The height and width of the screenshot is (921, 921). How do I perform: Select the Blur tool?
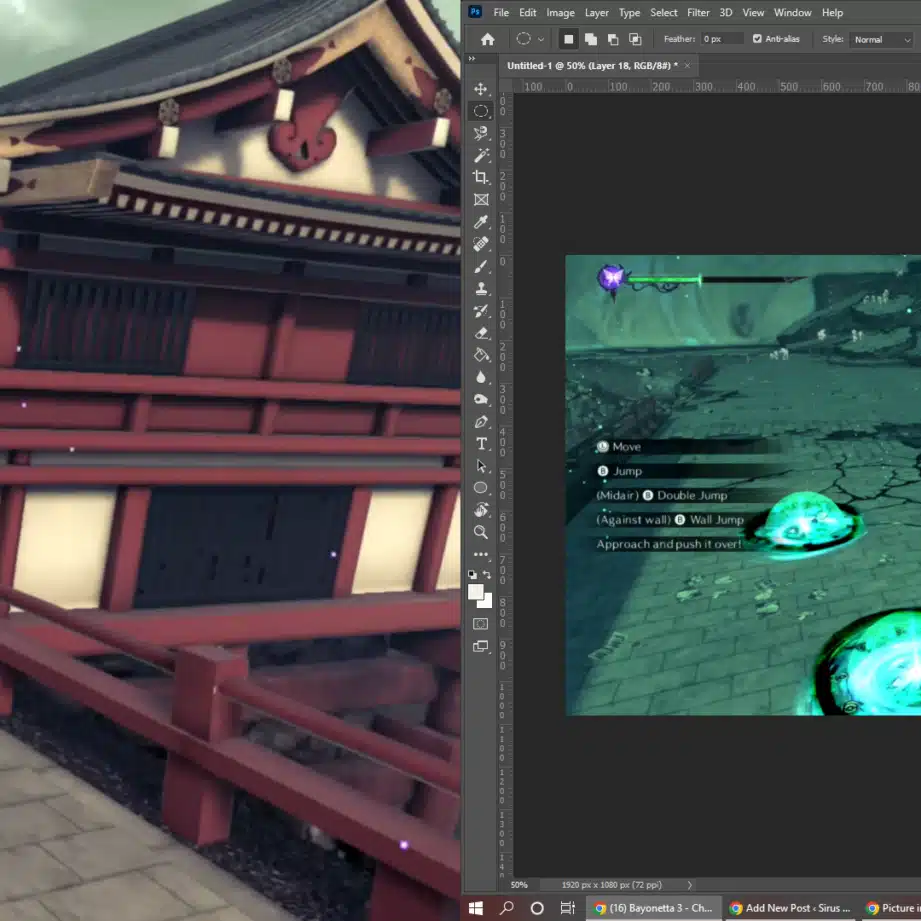pyautogui.click(x=480, y=377)
